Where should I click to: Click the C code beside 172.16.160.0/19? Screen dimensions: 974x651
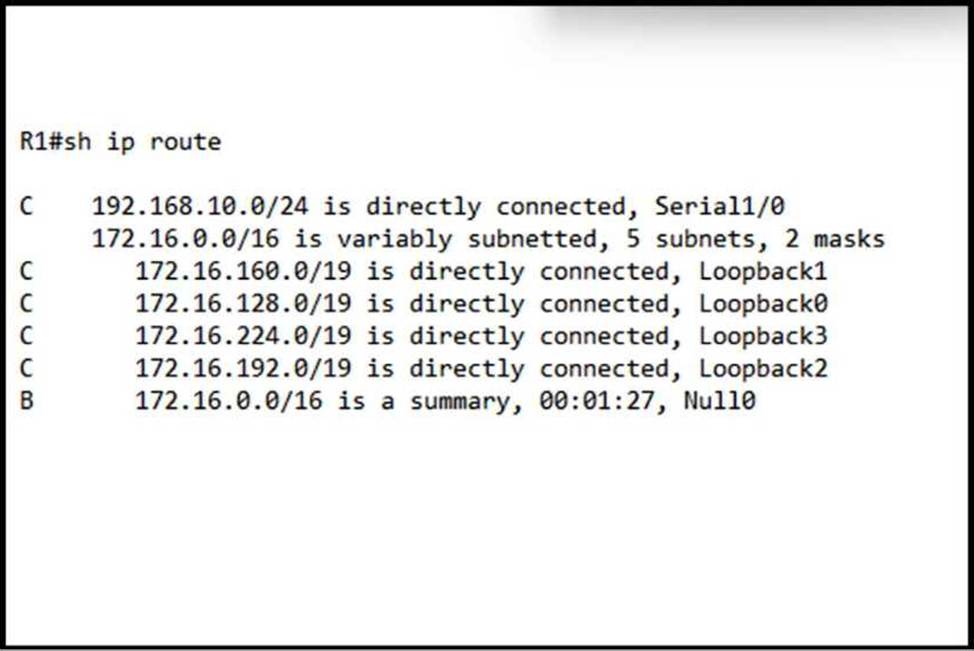tap(26, 272)
